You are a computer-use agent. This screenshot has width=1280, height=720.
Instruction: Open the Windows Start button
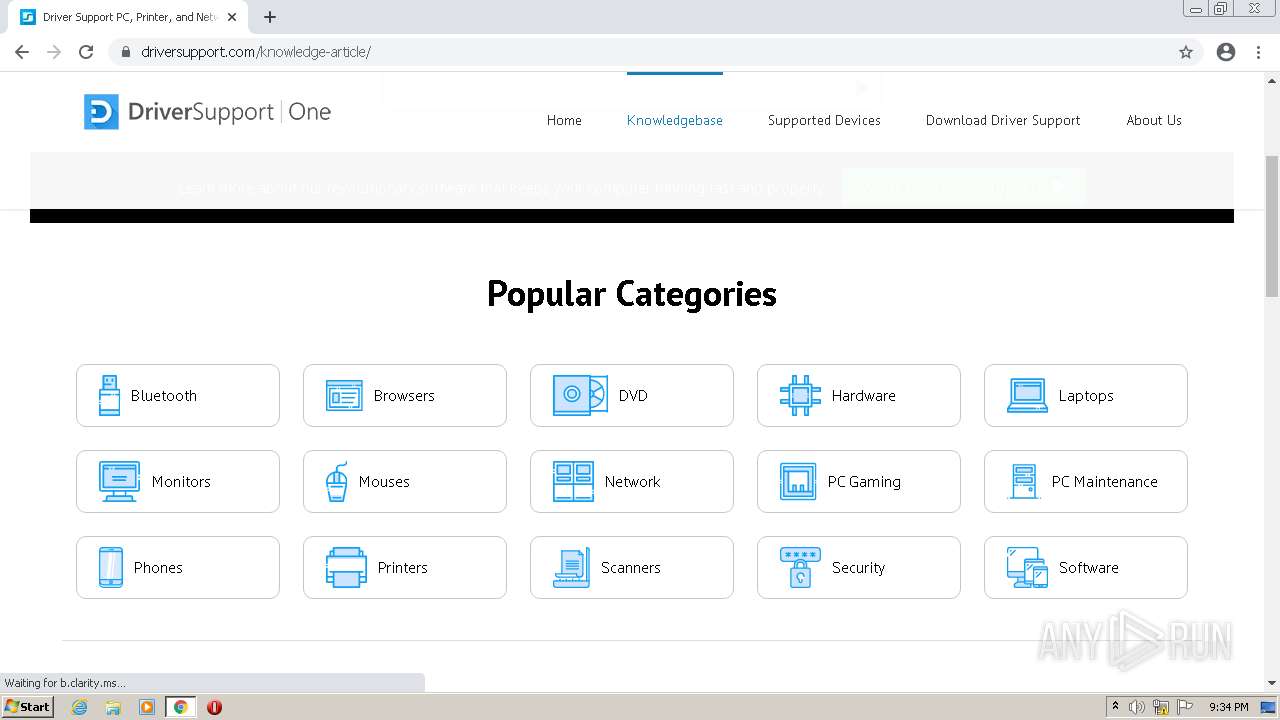pyautogui.click(x=27, y=707)
